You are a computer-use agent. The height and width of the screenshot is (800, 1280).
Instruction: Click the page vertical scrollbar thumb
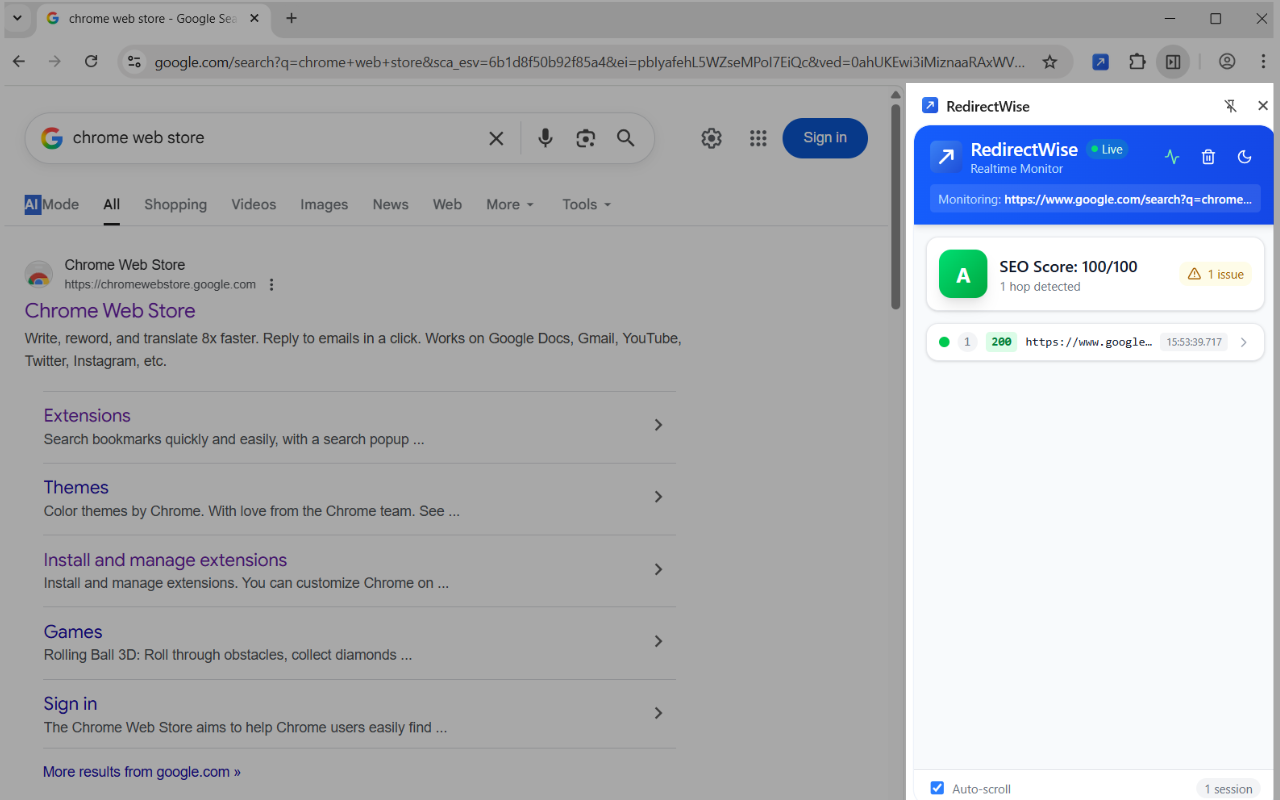pos(896,207)
